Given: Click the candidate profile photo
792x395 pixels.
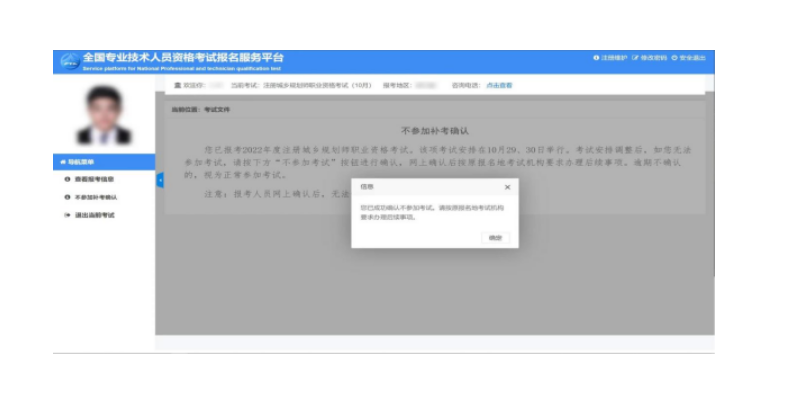Looking at the screenshot, I should point(104,115).
